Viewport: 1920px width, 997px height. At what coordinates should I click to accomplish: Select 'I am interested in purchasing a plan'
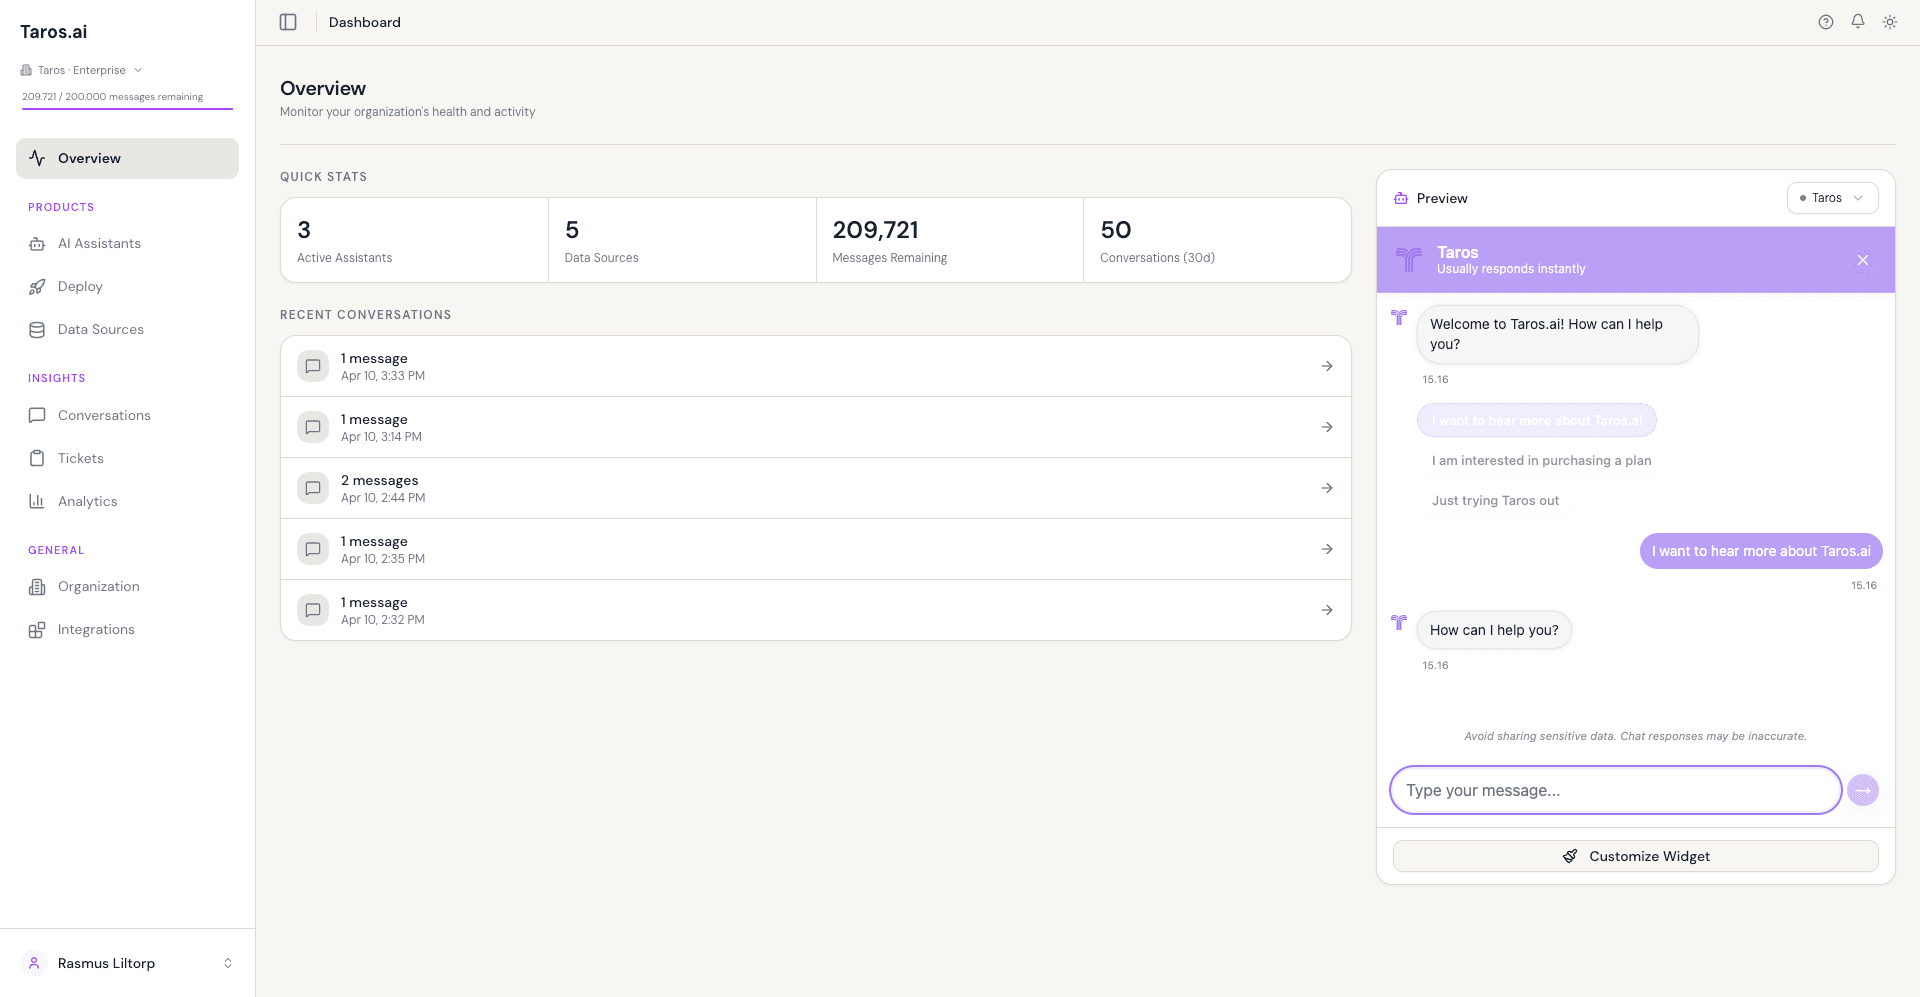1541,461
